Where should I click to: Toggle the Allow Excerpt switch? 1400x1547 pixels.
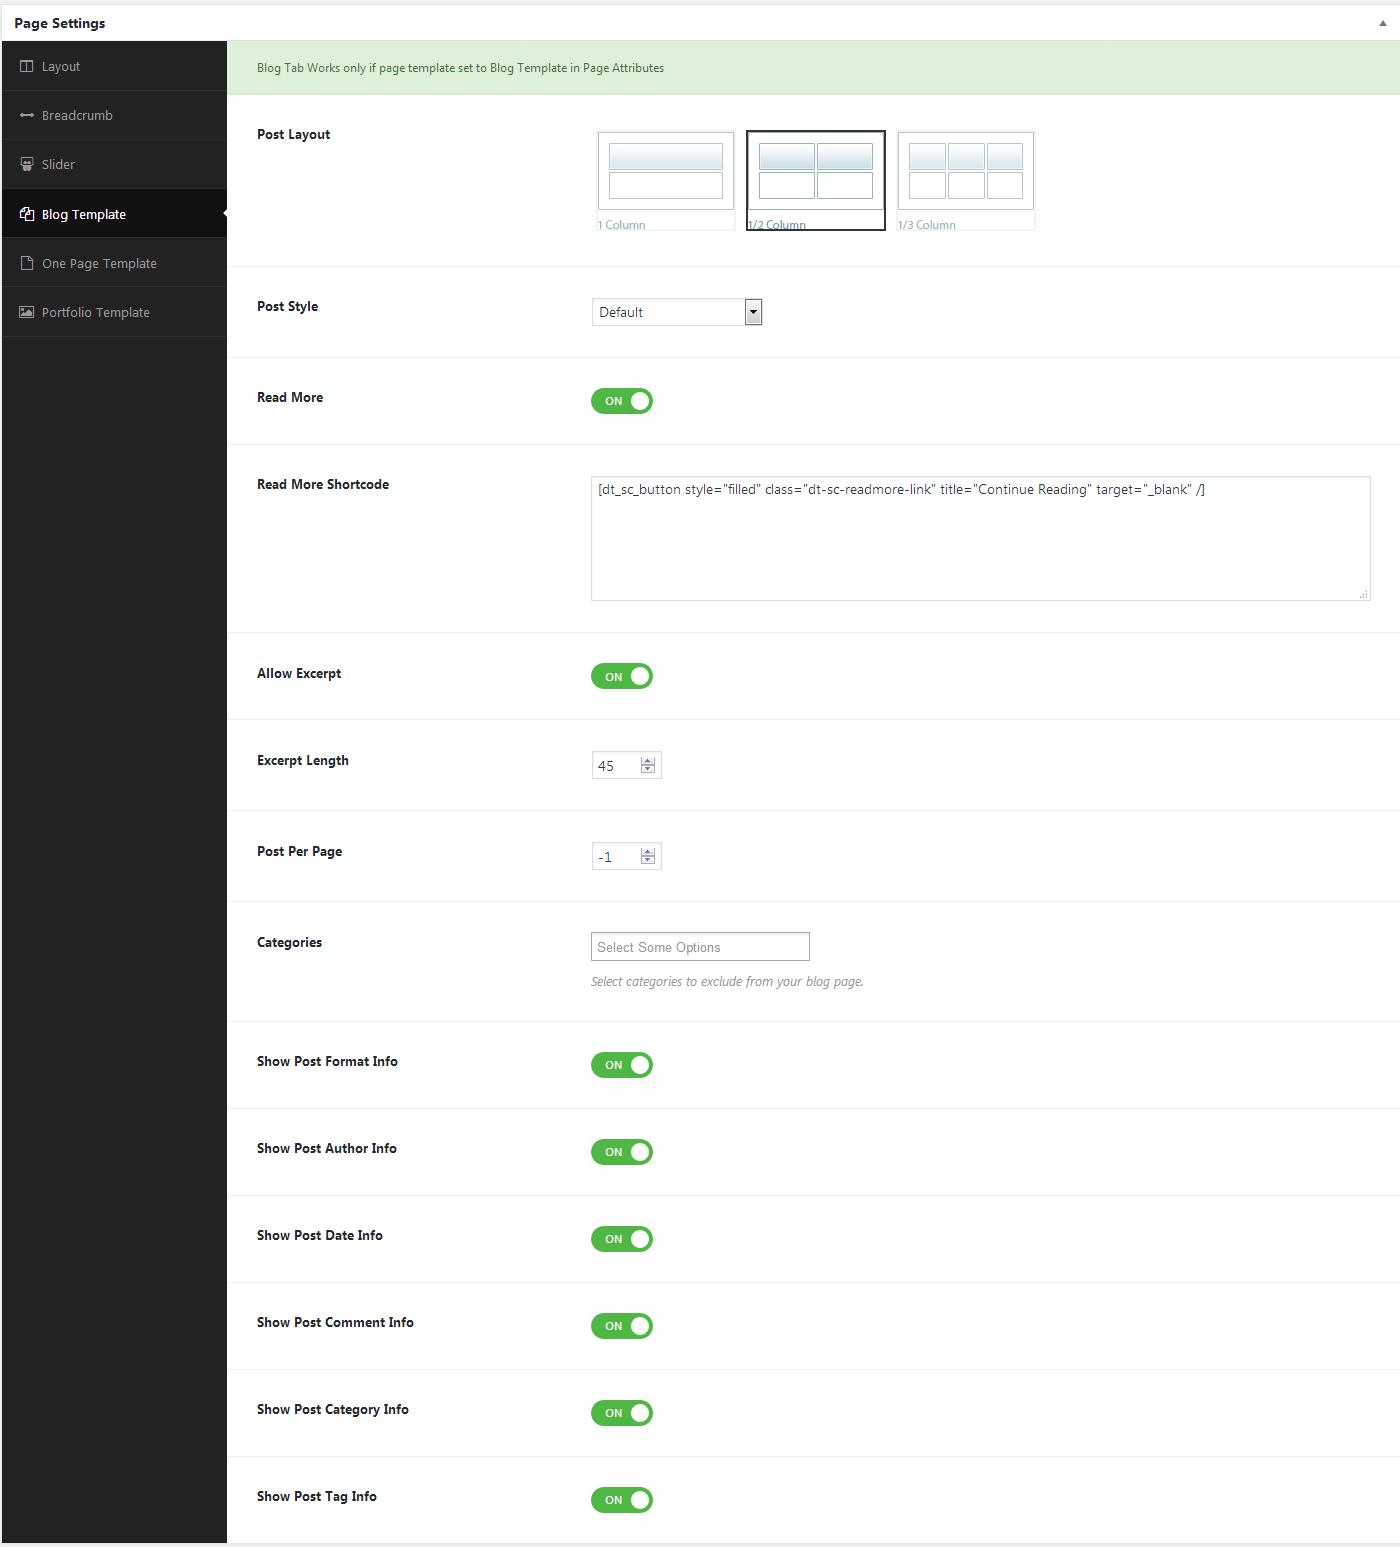[622, 677]
